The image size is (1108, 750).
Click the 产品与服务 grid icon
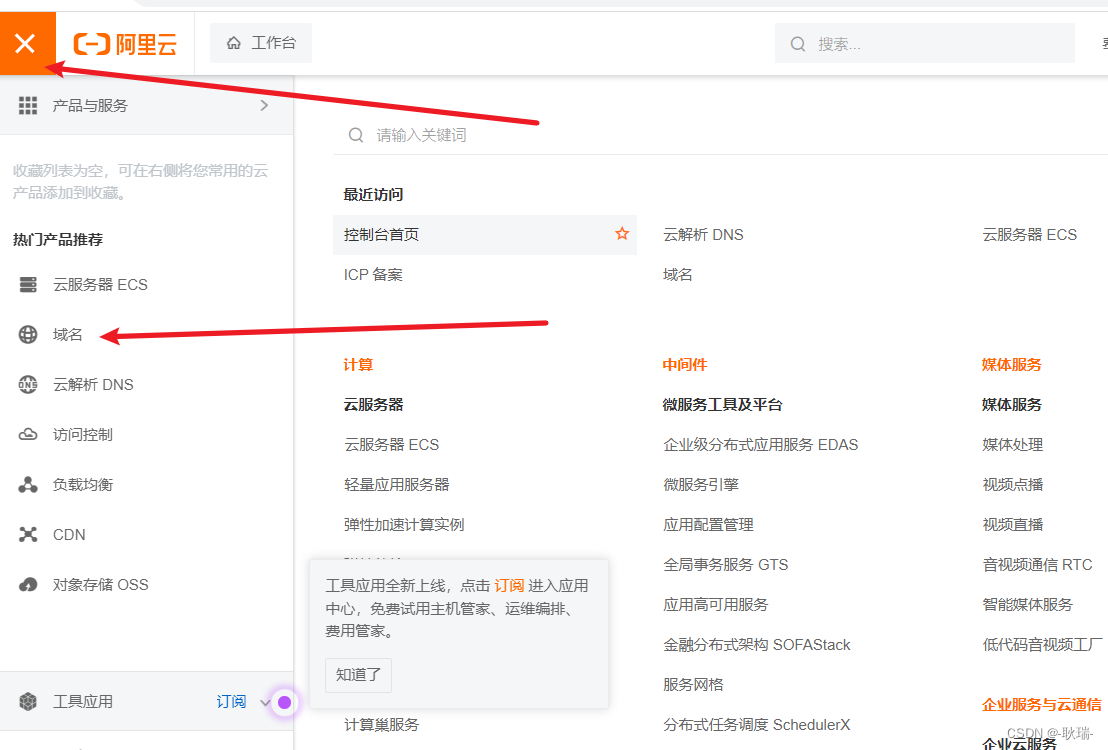coord(28,105)
